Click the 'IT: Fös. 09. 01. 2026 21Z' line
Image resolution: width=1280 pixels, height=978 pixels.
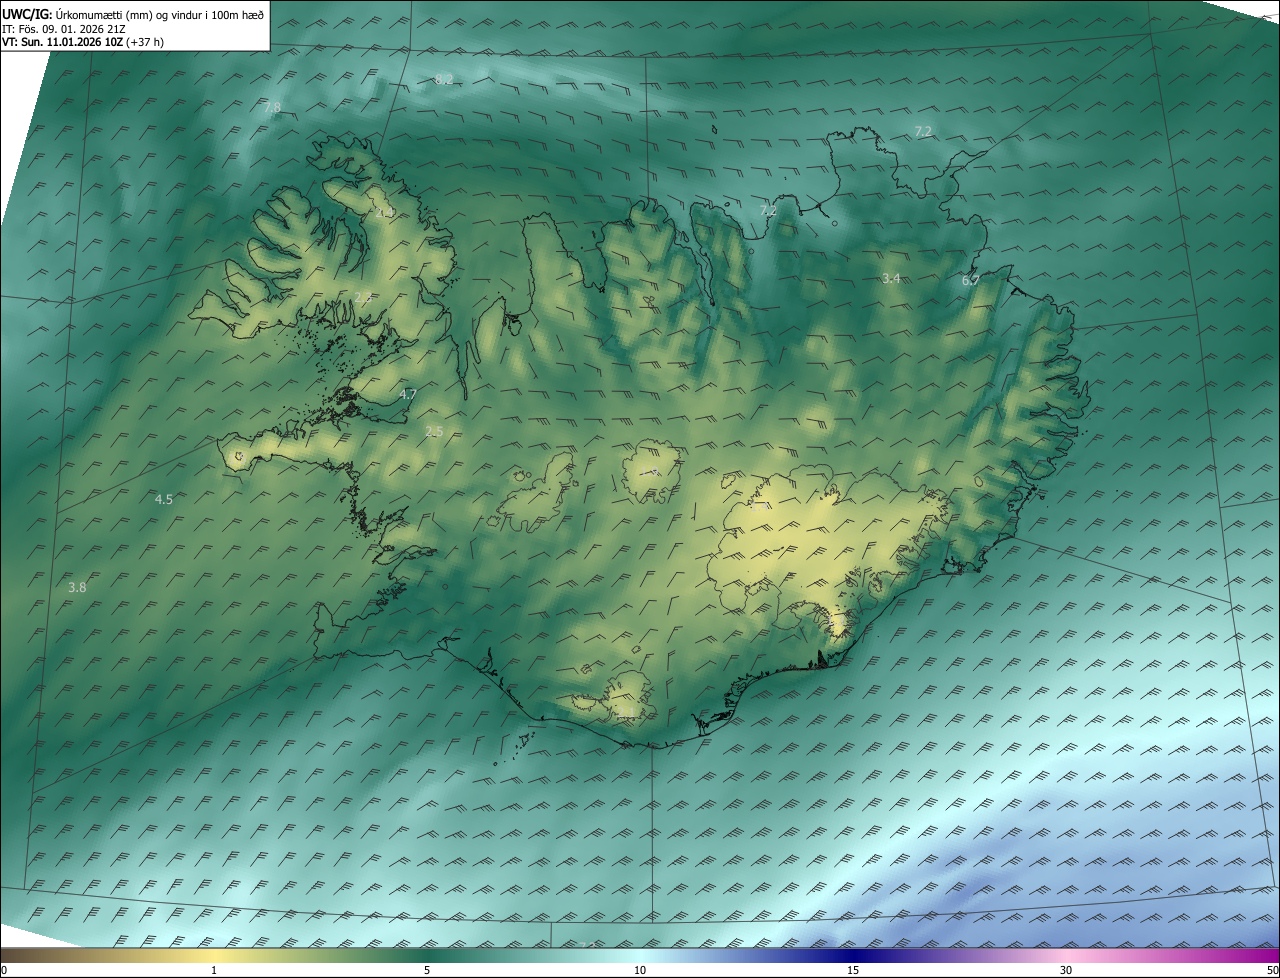[x=64, y=29]
